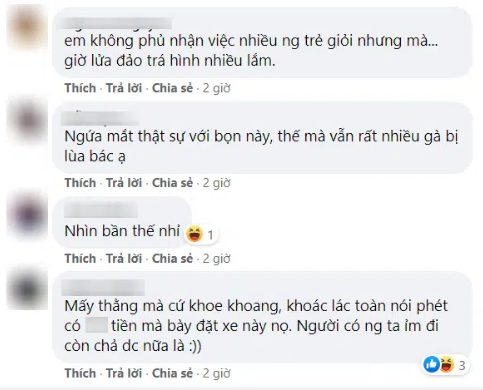
Task: Reply to the 'giờ lừa đảo trá hình' comment
Action: [124, 88]
